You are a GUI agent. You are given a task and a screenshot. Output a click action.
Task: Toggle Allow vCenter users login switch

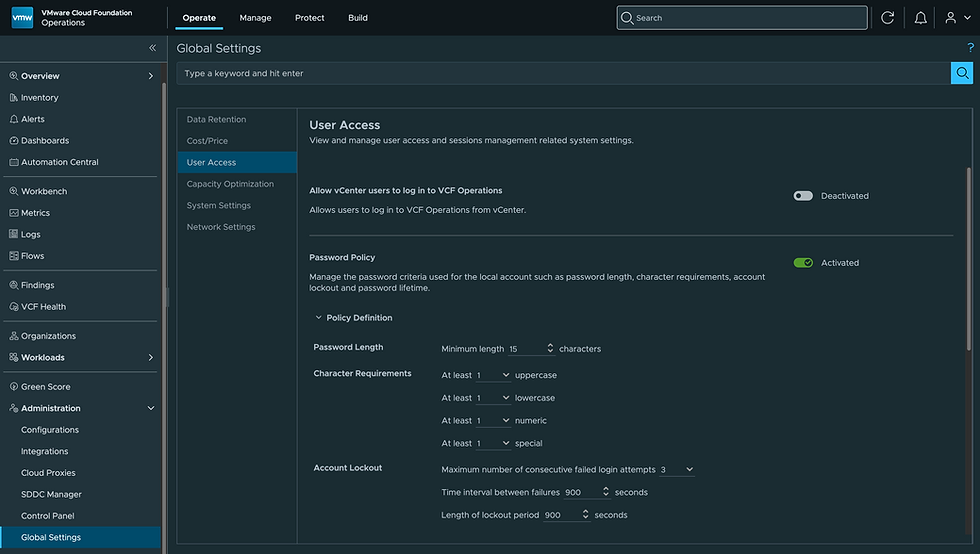coord(803,196)
